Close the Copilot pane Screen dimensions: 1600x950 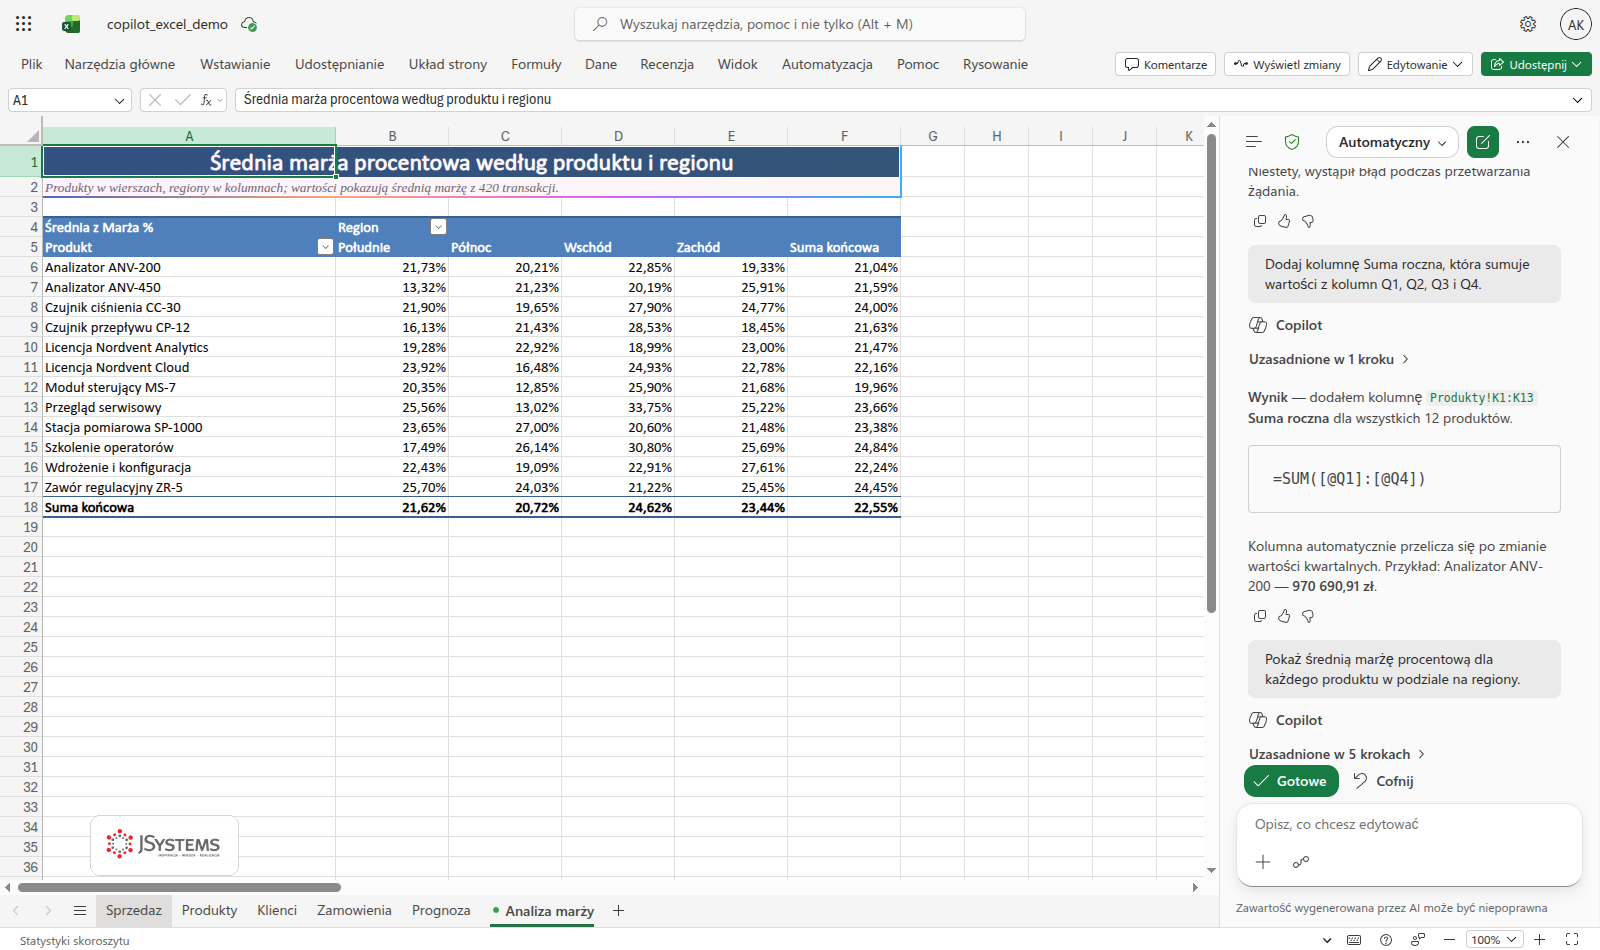[1563, 142]
